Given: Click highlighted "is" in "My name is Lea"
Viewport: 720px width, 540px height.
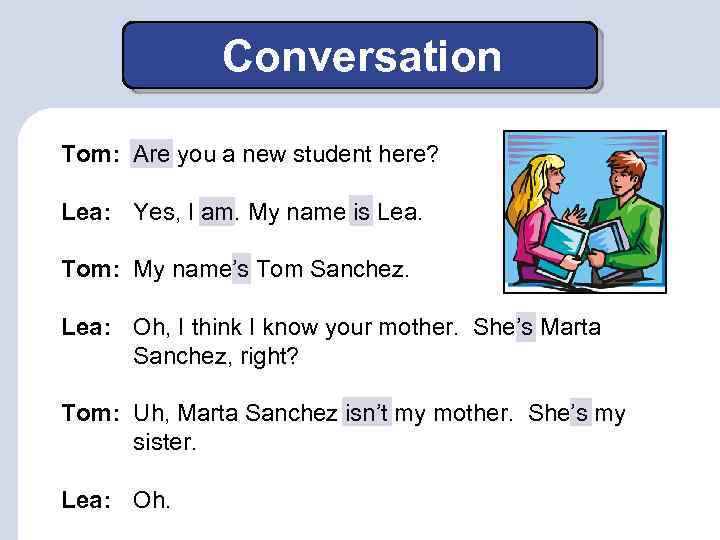Looking at the screenshot, I should (x=360, y=212).
